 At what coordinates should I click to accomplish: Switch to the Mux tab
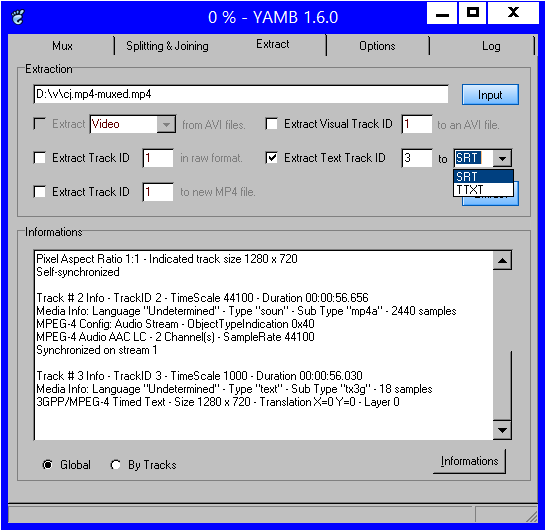point(62,46)
